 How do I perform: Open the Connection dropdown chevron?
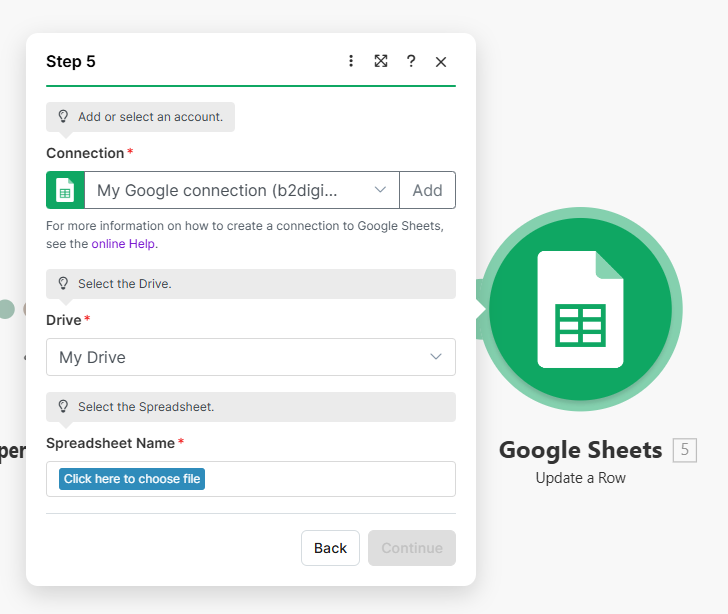click(380, 189)
